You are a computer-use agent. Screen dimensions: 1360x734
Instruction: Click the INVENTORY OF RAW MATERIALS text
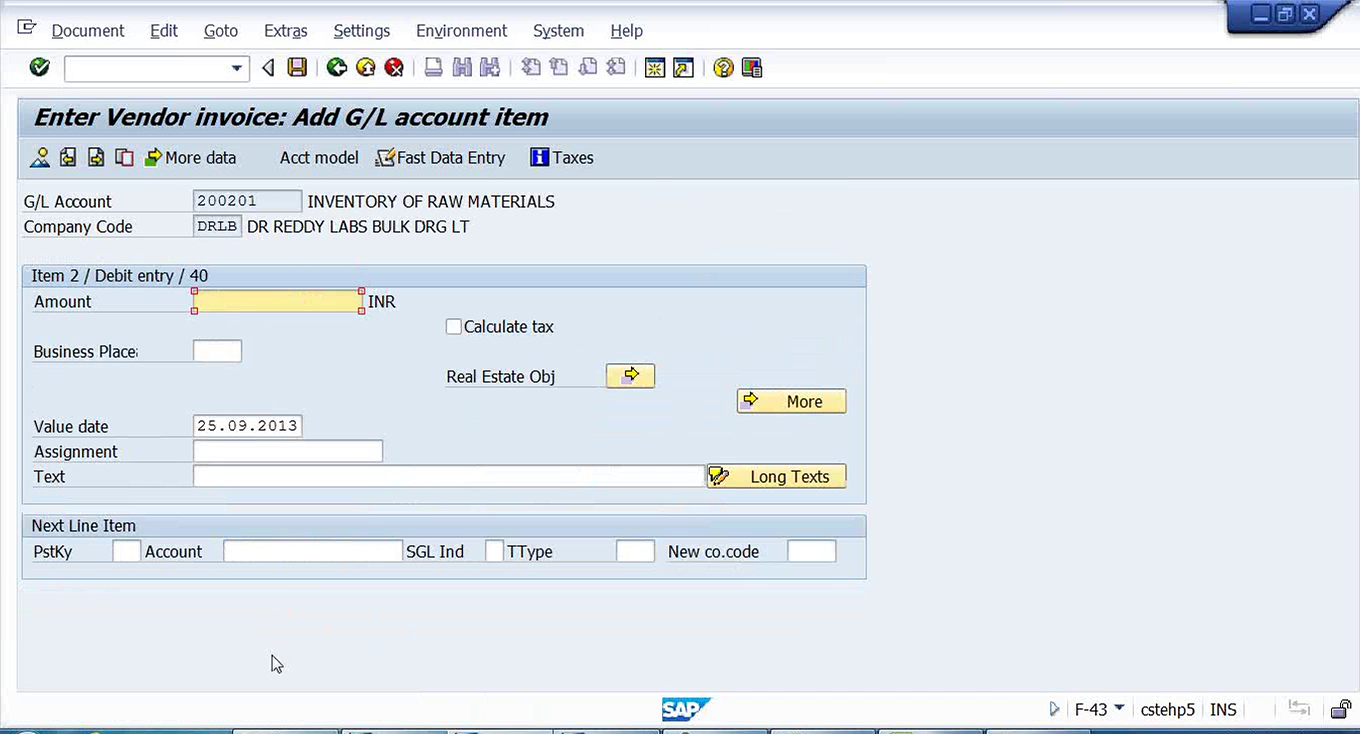point(431,201)
